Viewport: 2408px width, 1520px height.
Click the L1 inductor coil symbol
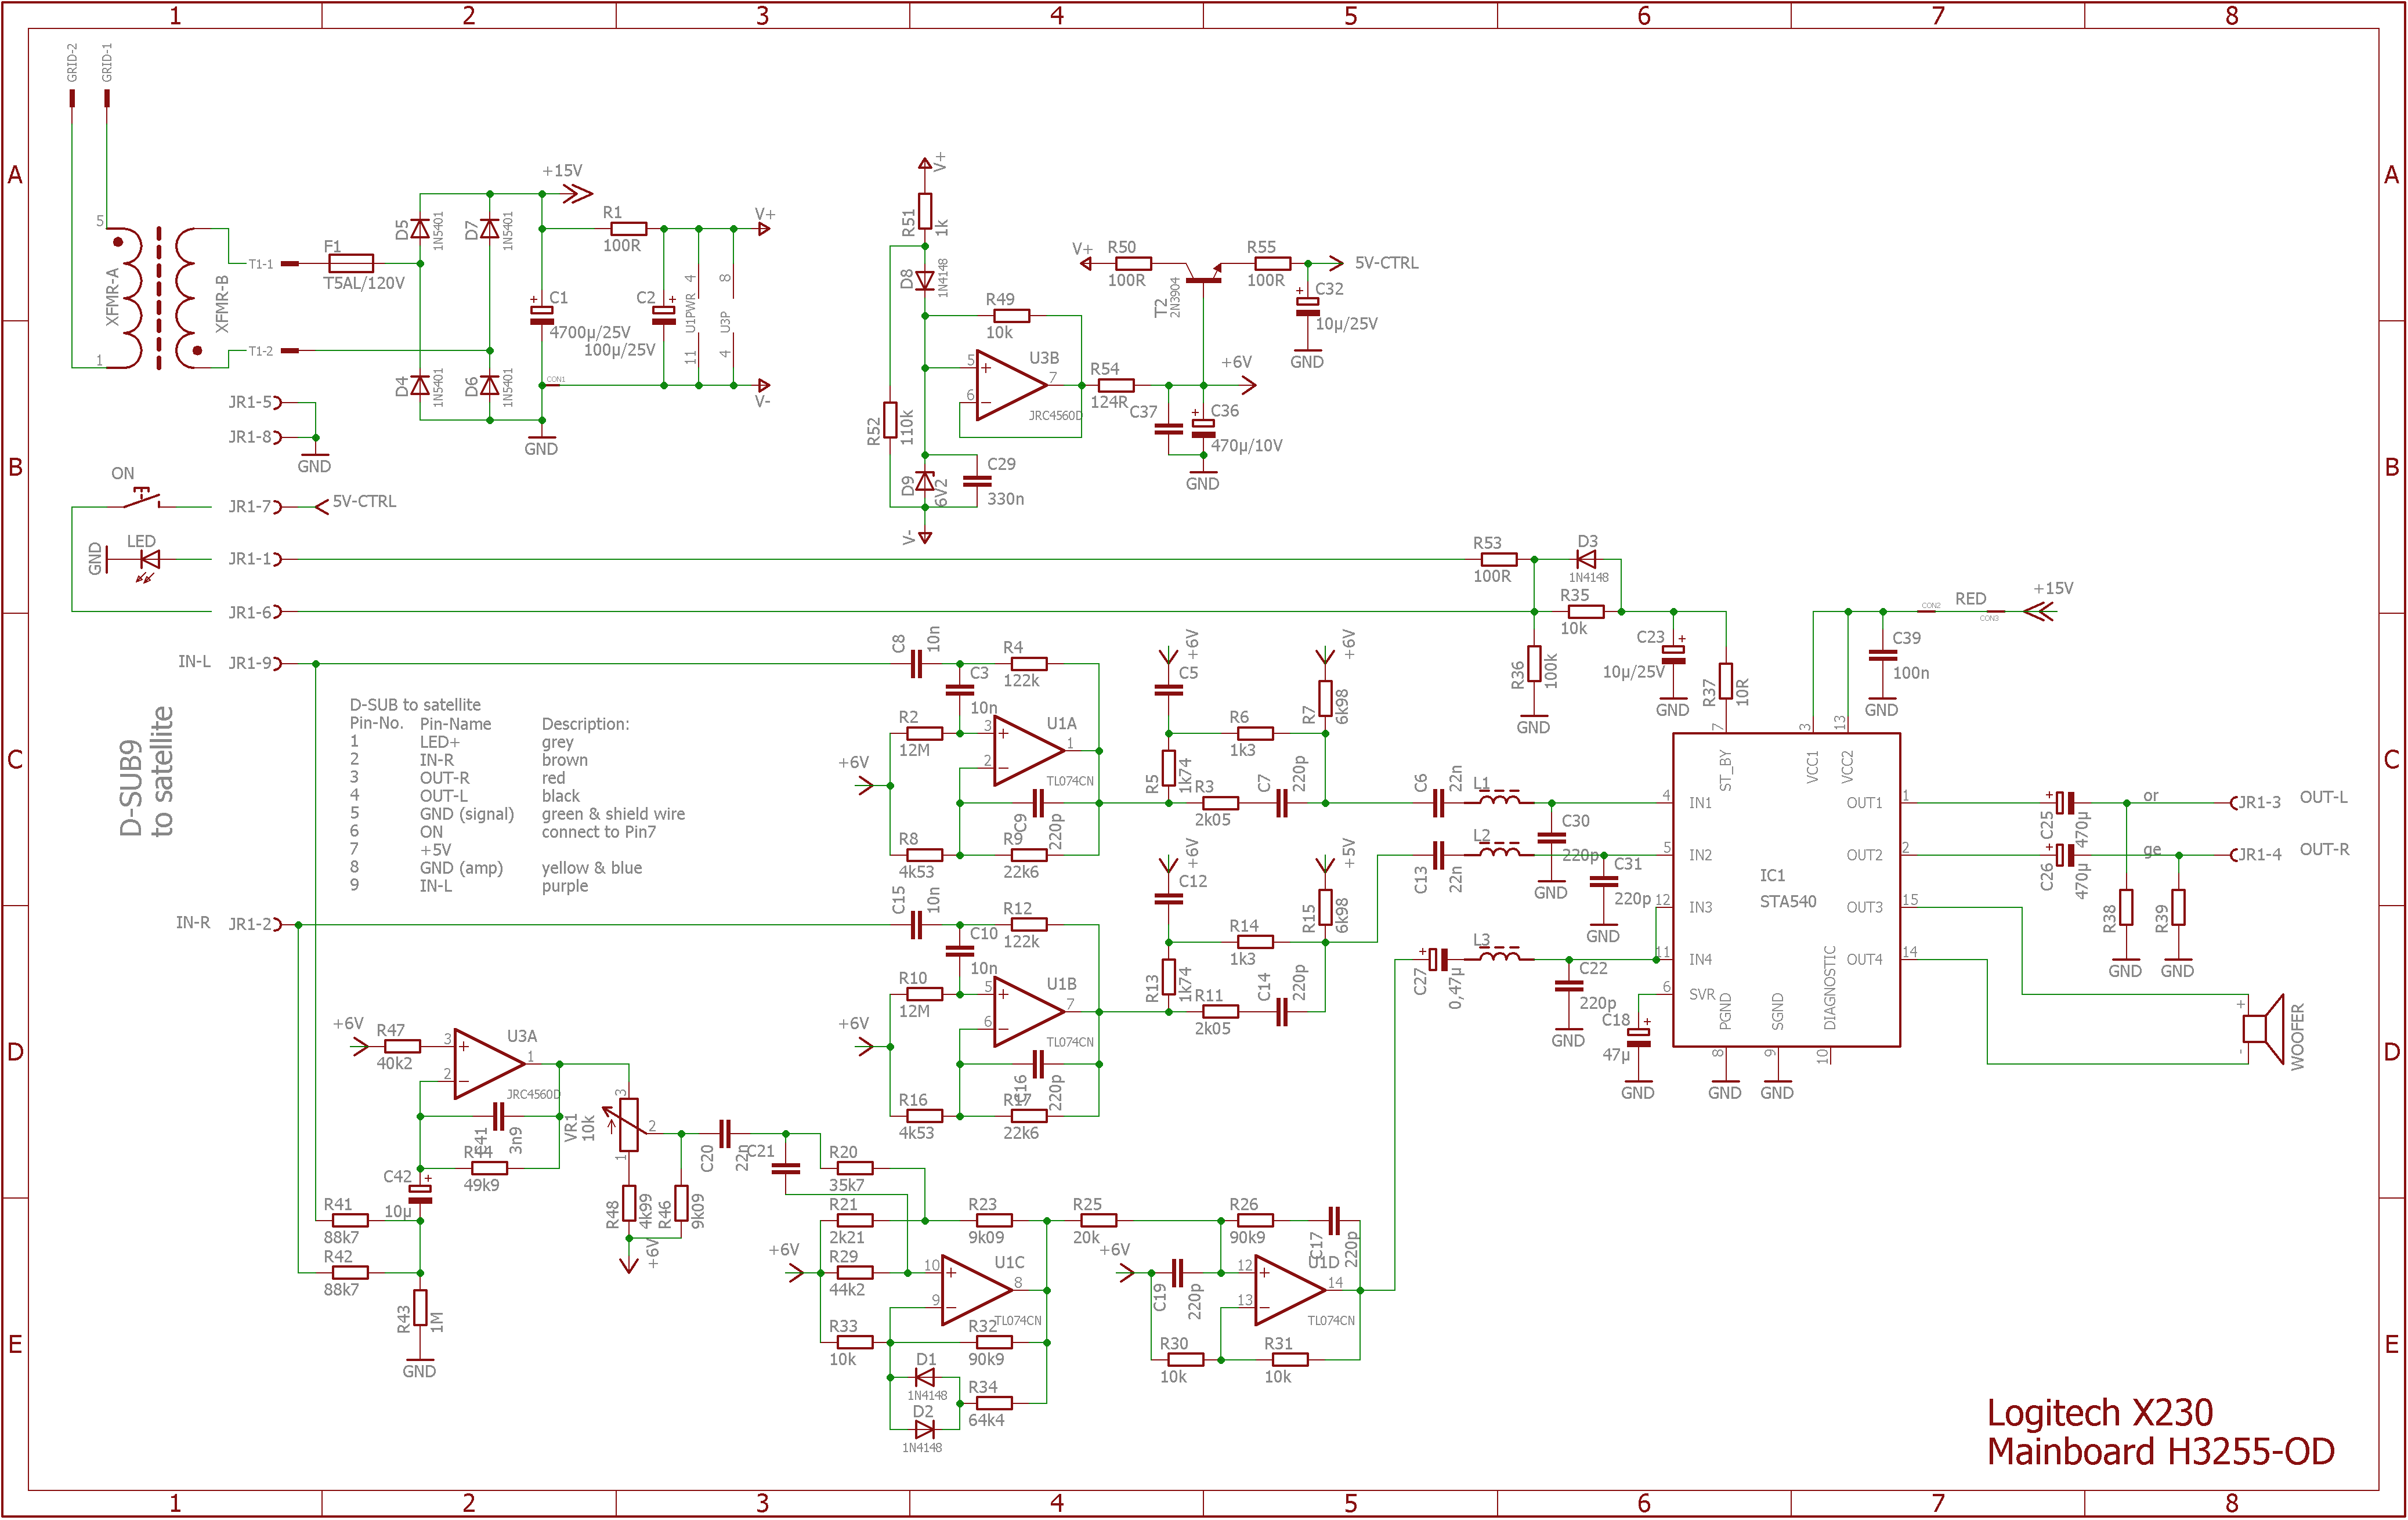[x=1499, y=799]
